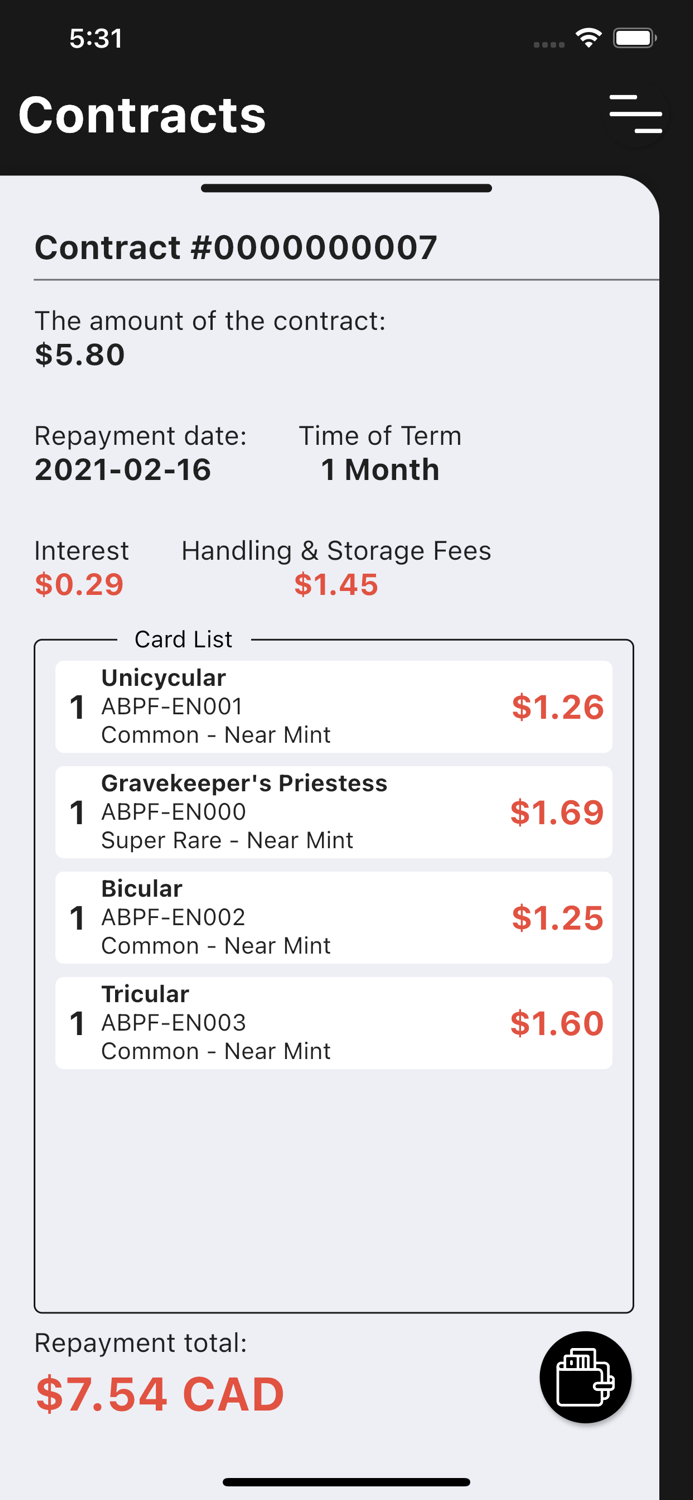
Task: Tap the Tricular card price $1.60
Action: [556, 1023]
